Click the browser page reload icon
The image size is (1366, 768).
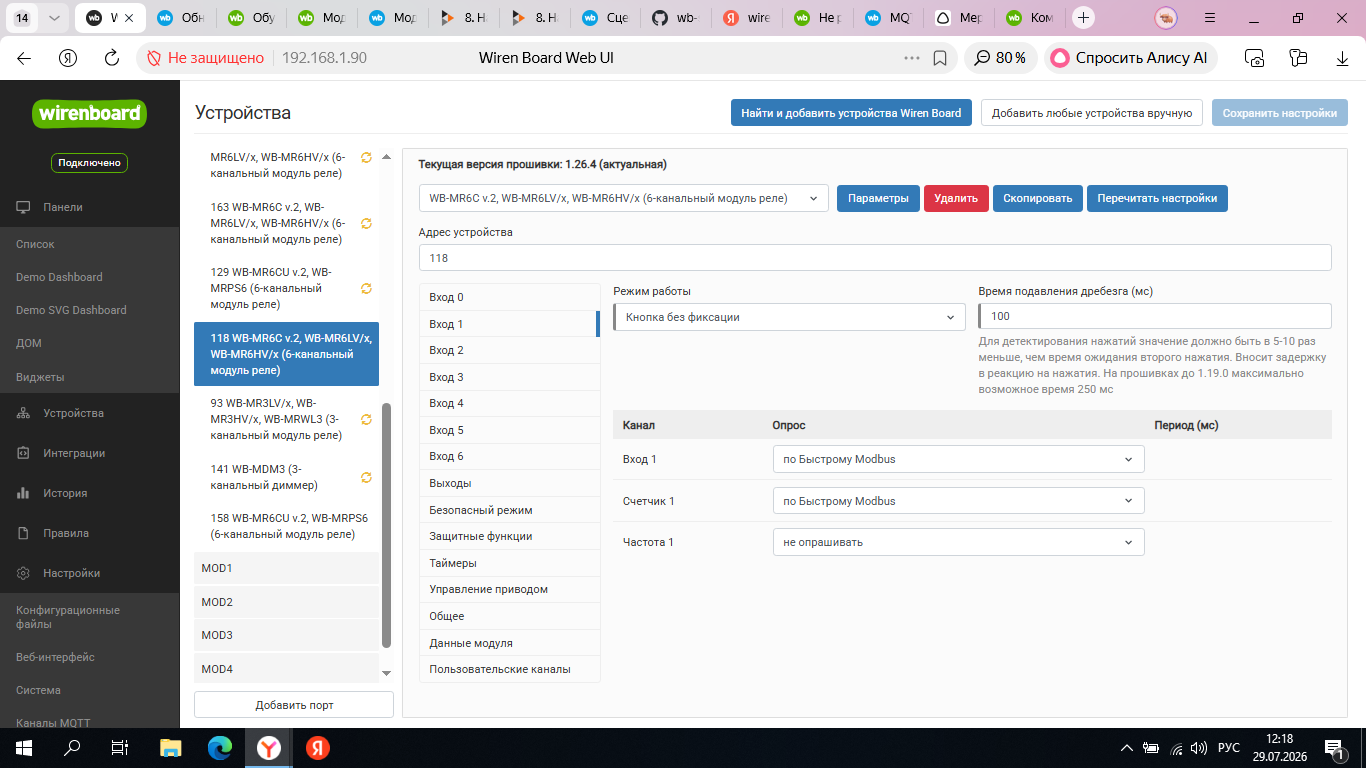pyautogui.click(x=113, y=58)
